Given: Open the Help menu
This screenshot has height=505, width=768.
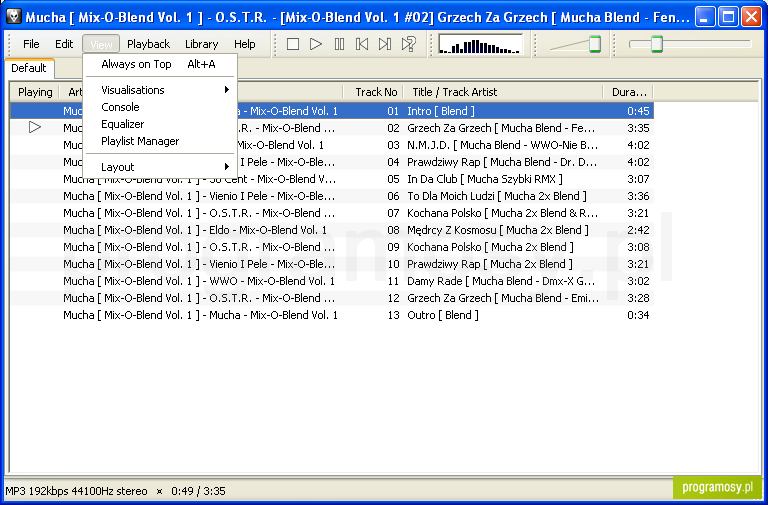Looking at the screenshot, I should [x=244, y=44].
